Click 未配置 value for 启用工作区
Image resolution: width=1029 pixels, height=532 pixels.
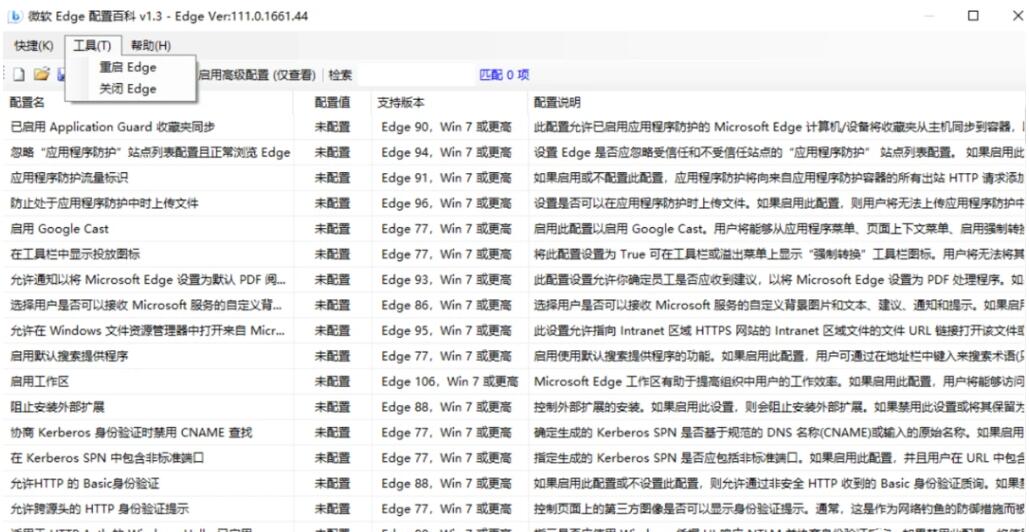pos(332,382)
